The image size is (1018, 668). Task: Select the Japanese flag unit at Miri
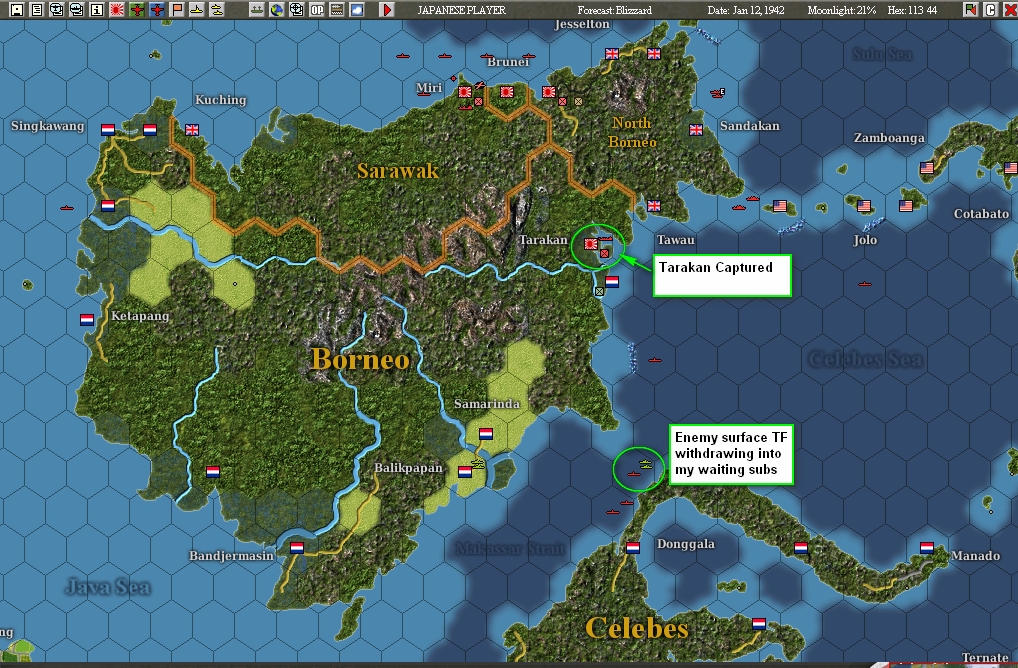[465, 92]
